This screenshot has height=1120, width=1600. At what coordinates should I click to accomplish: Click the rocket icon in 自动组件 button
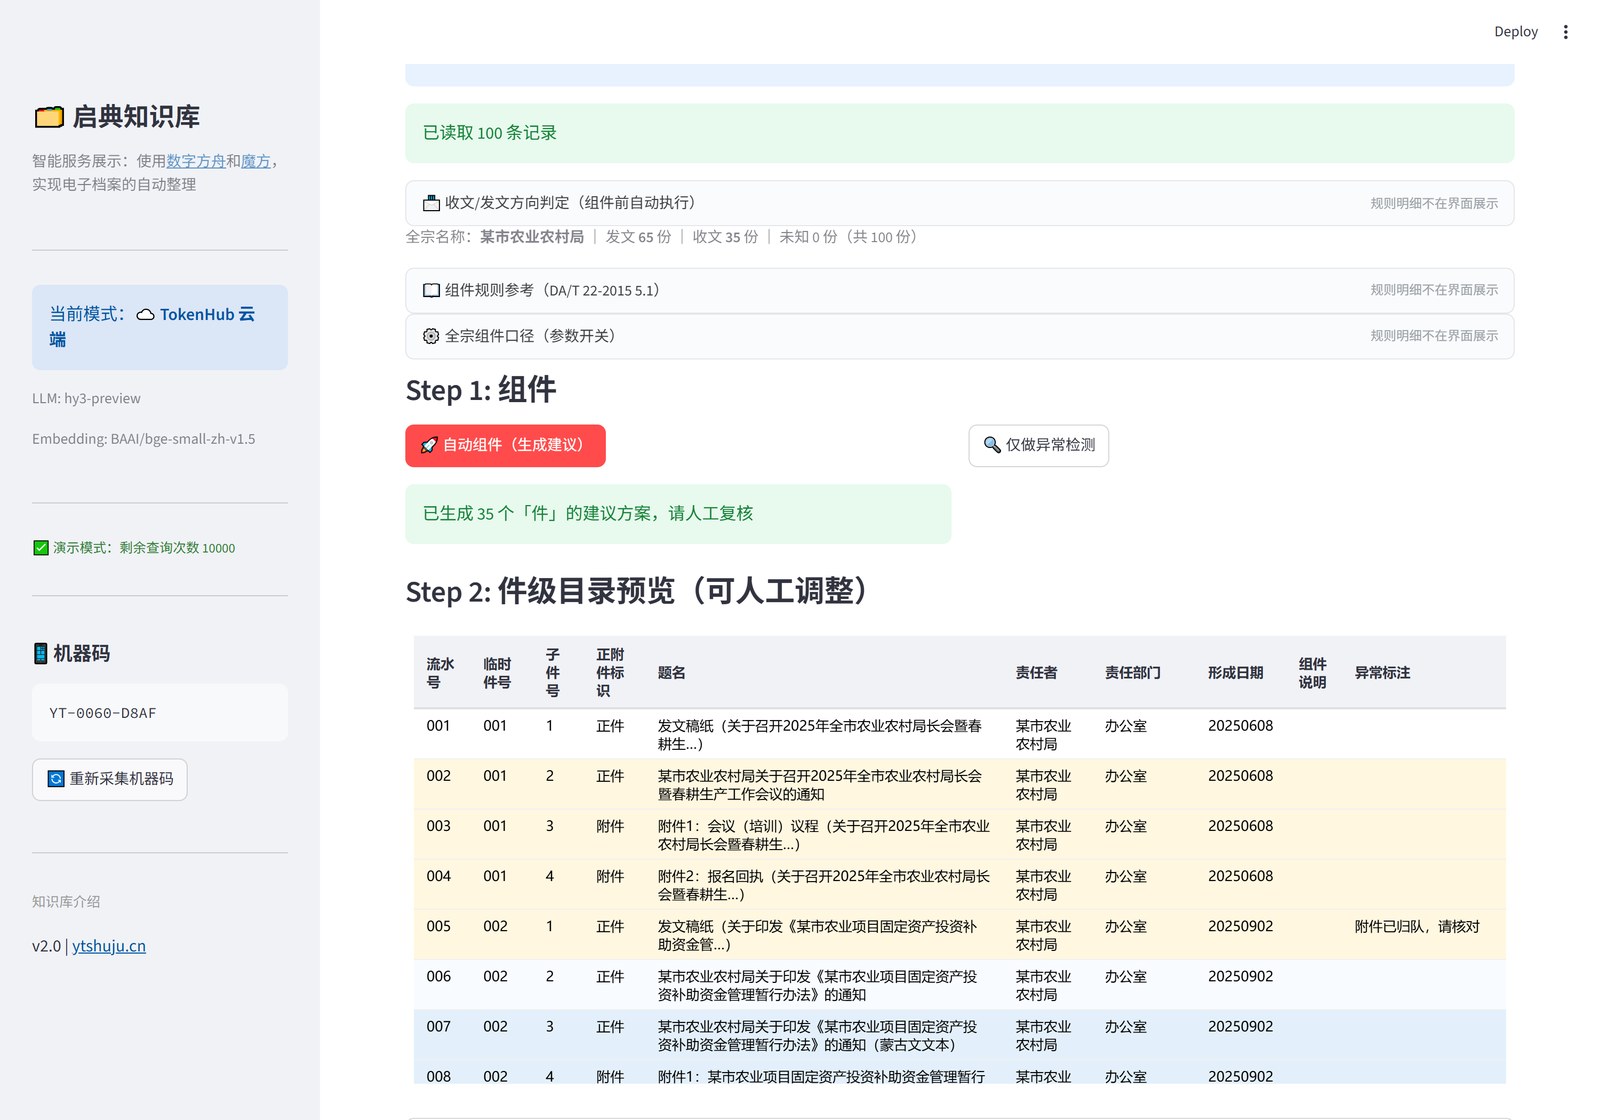pos(429,445)
